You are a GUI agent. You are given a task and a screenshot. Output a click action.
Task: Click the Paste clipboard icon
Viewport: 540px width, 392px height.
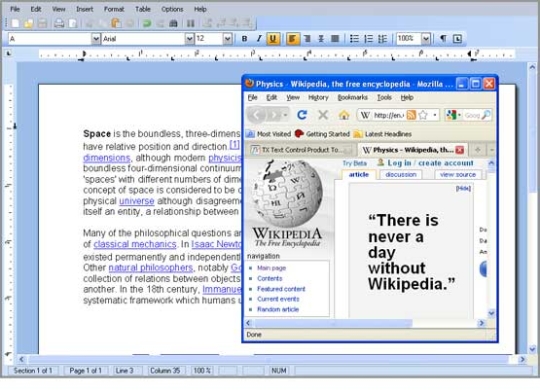click(116, 23)
